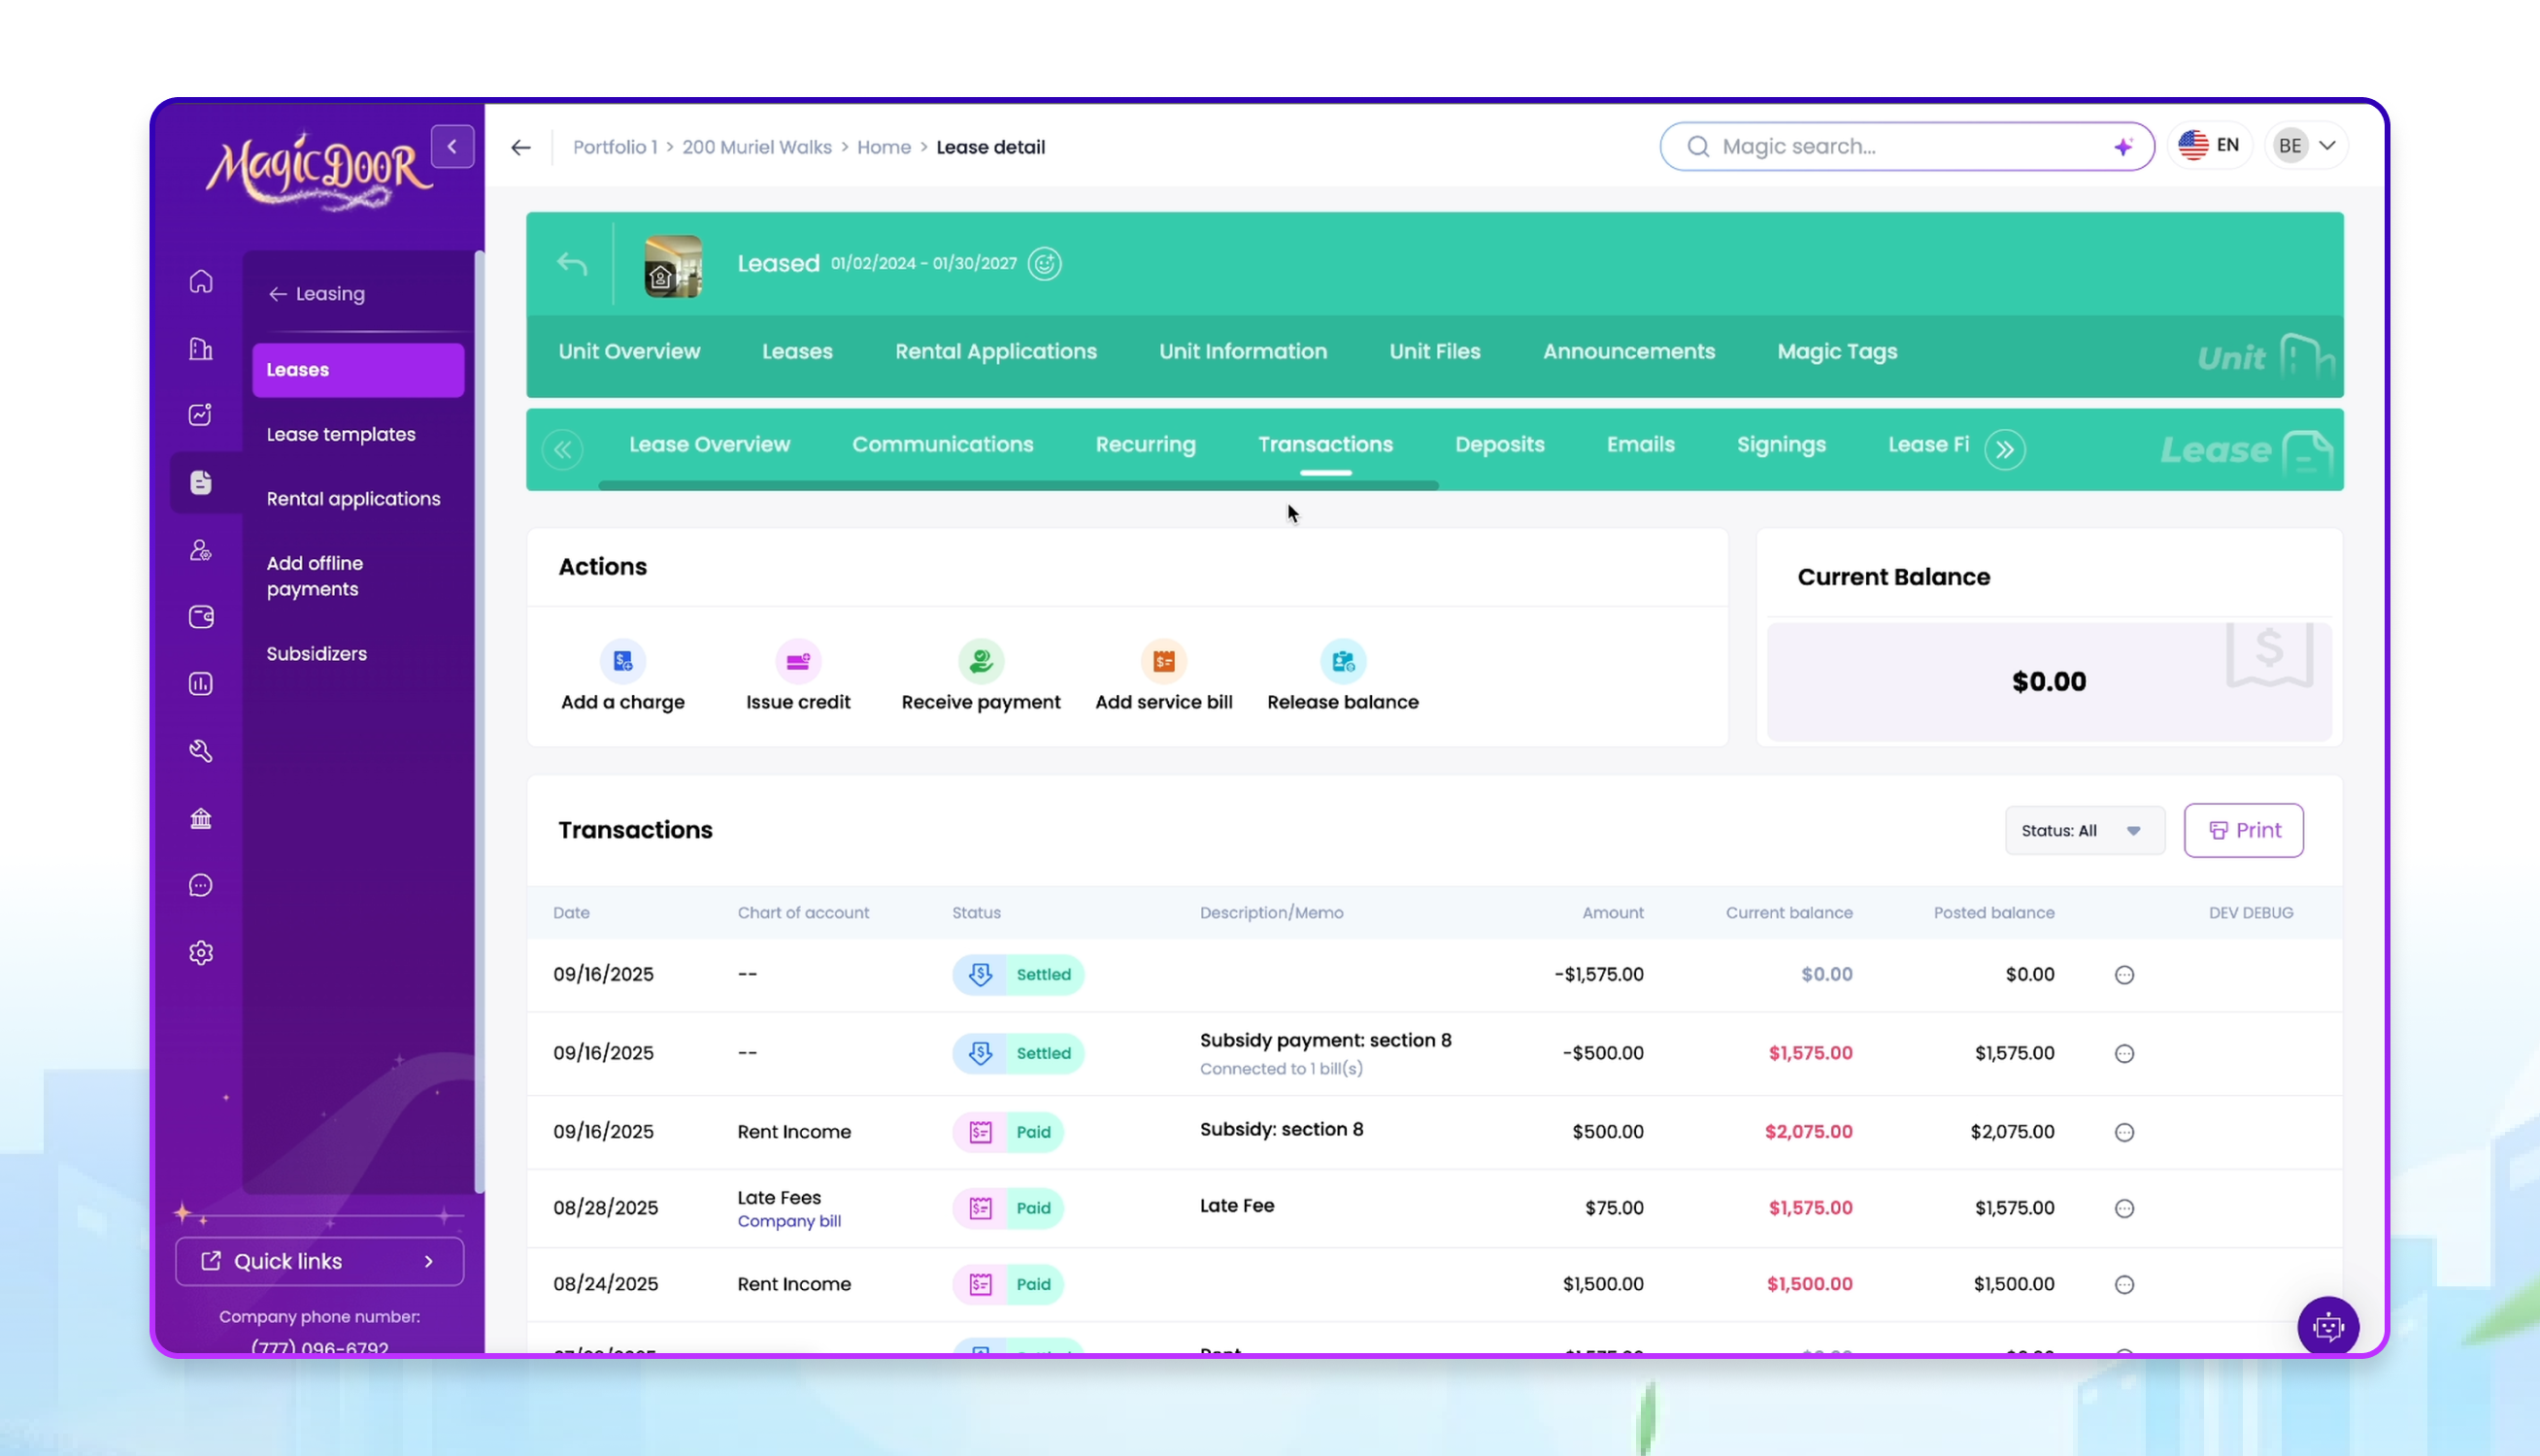
Task: Open the Leases tab in unit bar
Action: point(797,352)
